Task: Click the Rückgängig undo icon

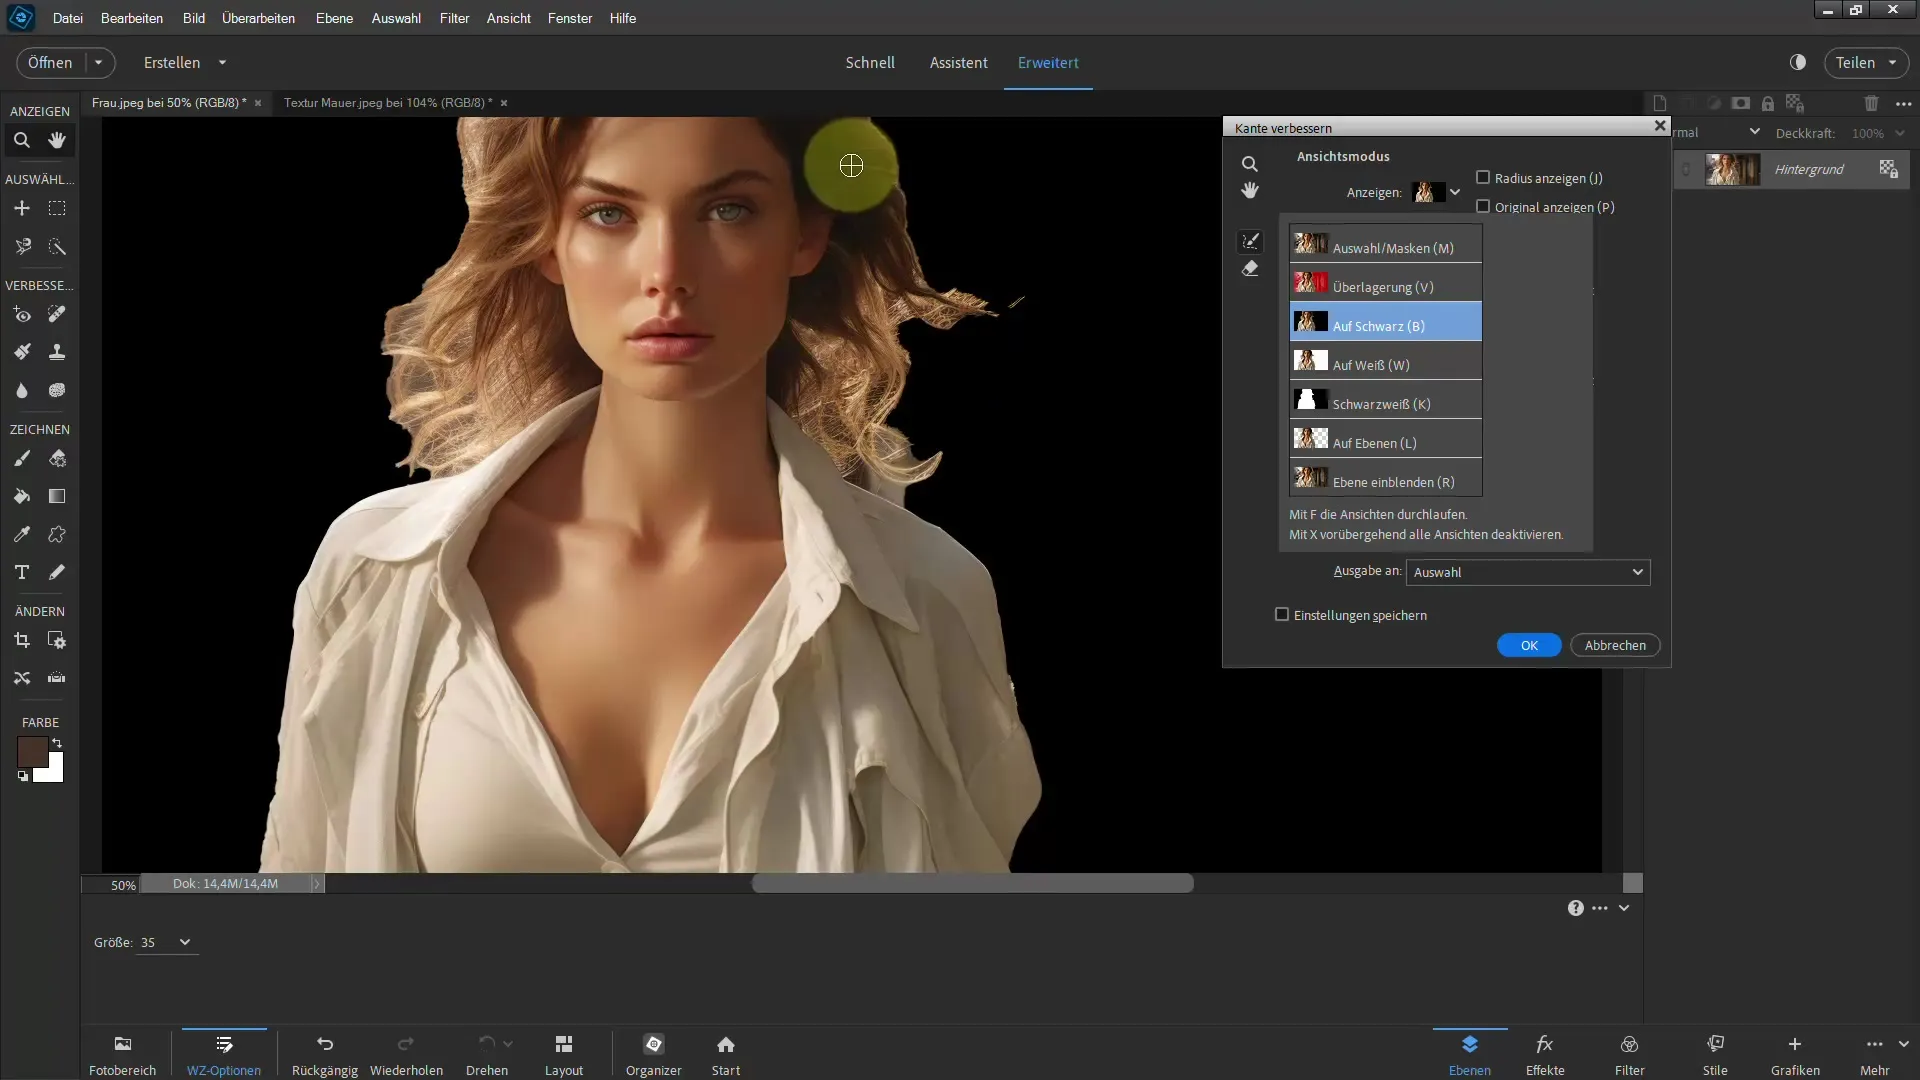Action: [324, 1045]
